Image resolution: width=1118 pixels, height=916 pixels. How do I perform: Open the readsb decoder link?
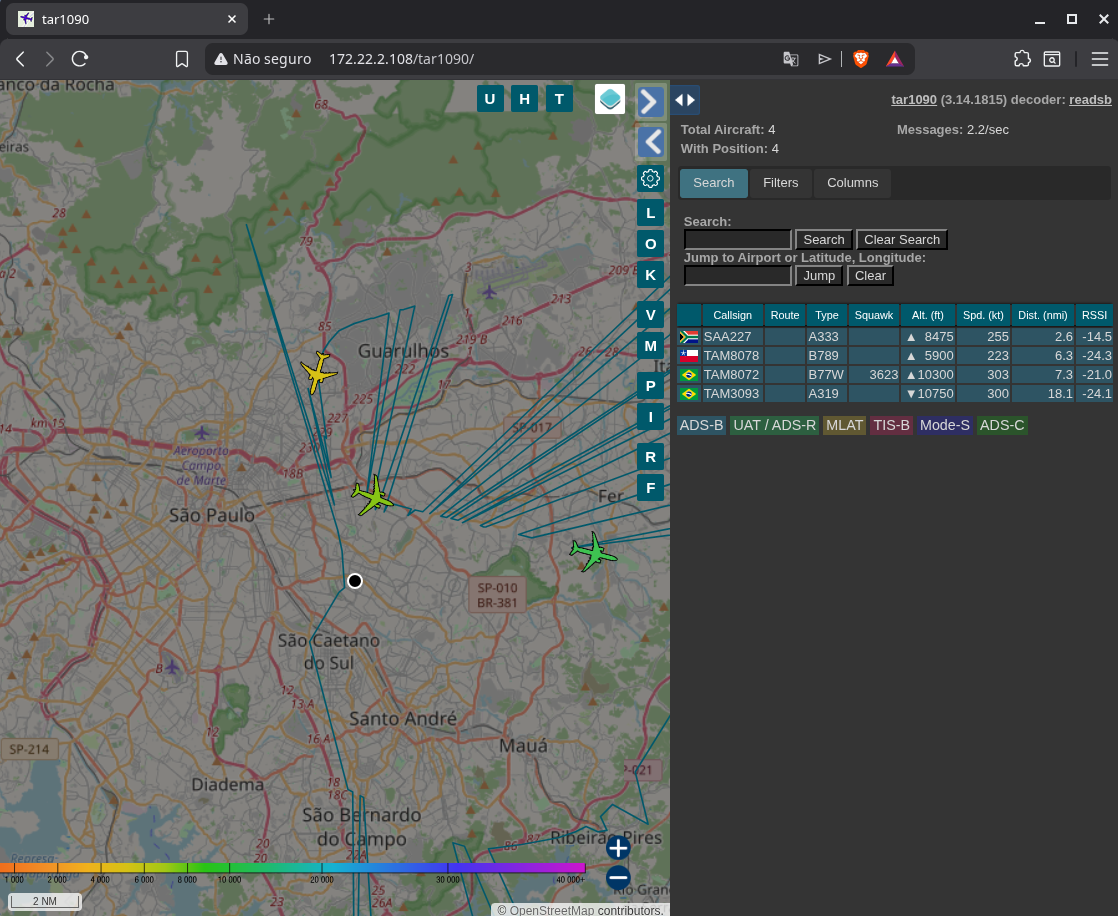coord(1090,100)
